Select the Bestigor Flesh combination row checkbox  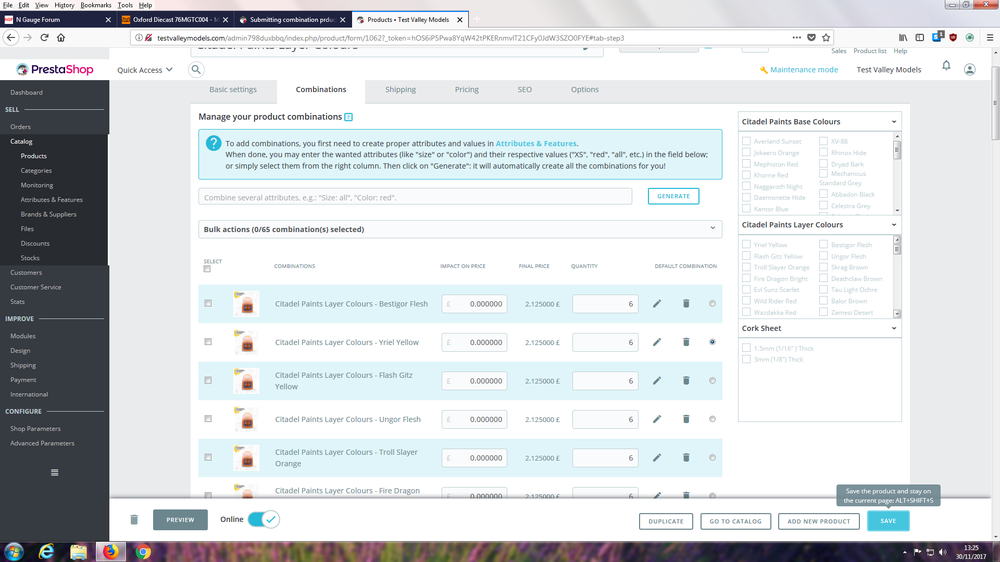[208, 304]
